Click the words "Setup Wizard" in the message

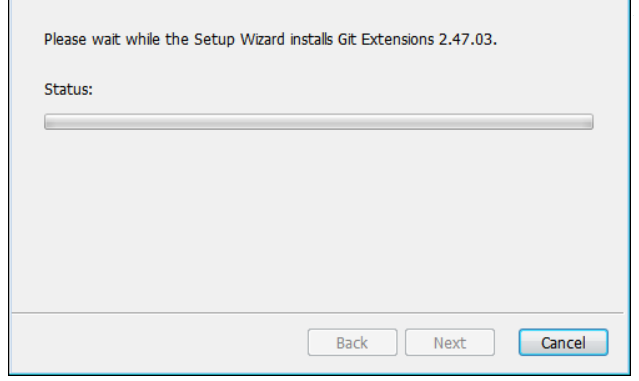pos(239,40)
